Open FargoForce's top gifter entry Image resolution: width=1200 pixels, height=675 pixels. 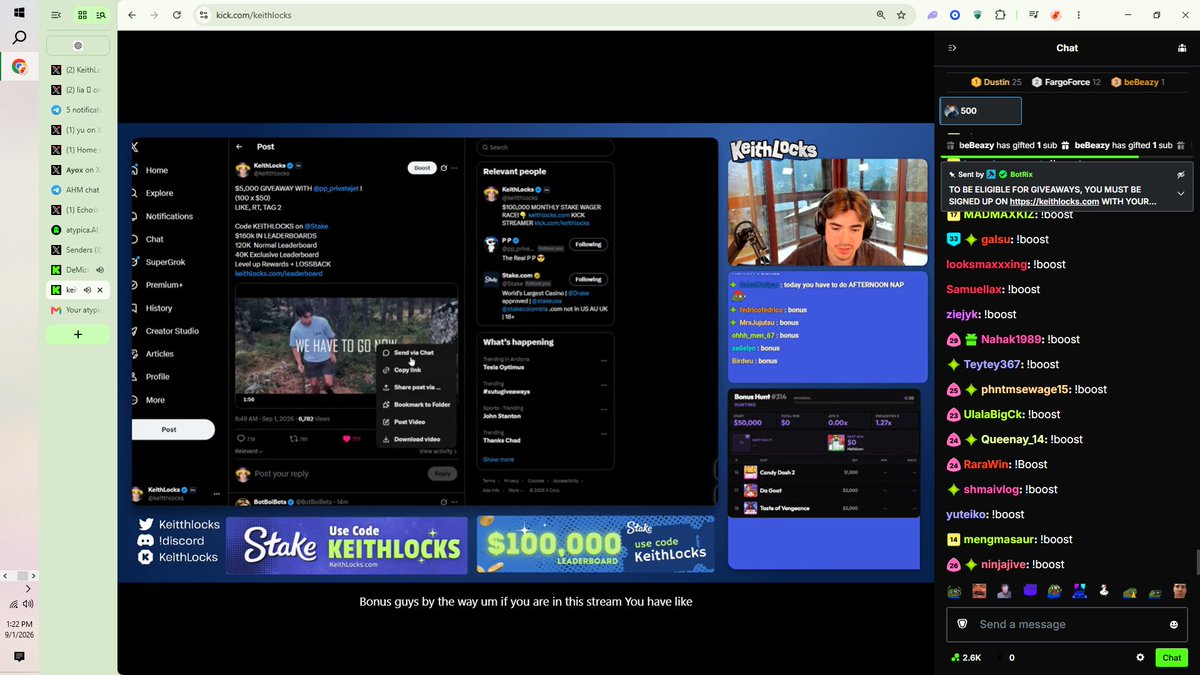pos(1066,82)
